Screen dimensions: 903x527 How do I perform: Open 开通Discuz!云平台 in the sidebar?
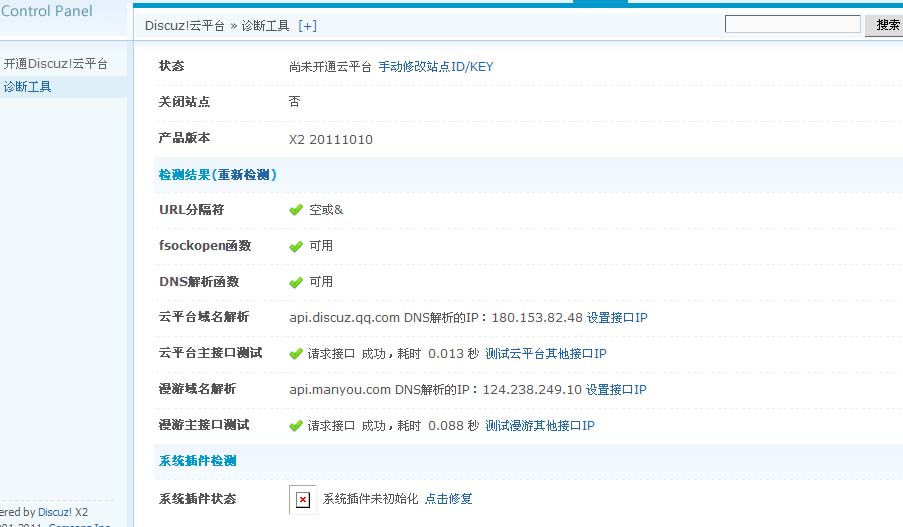click(55, 63)
